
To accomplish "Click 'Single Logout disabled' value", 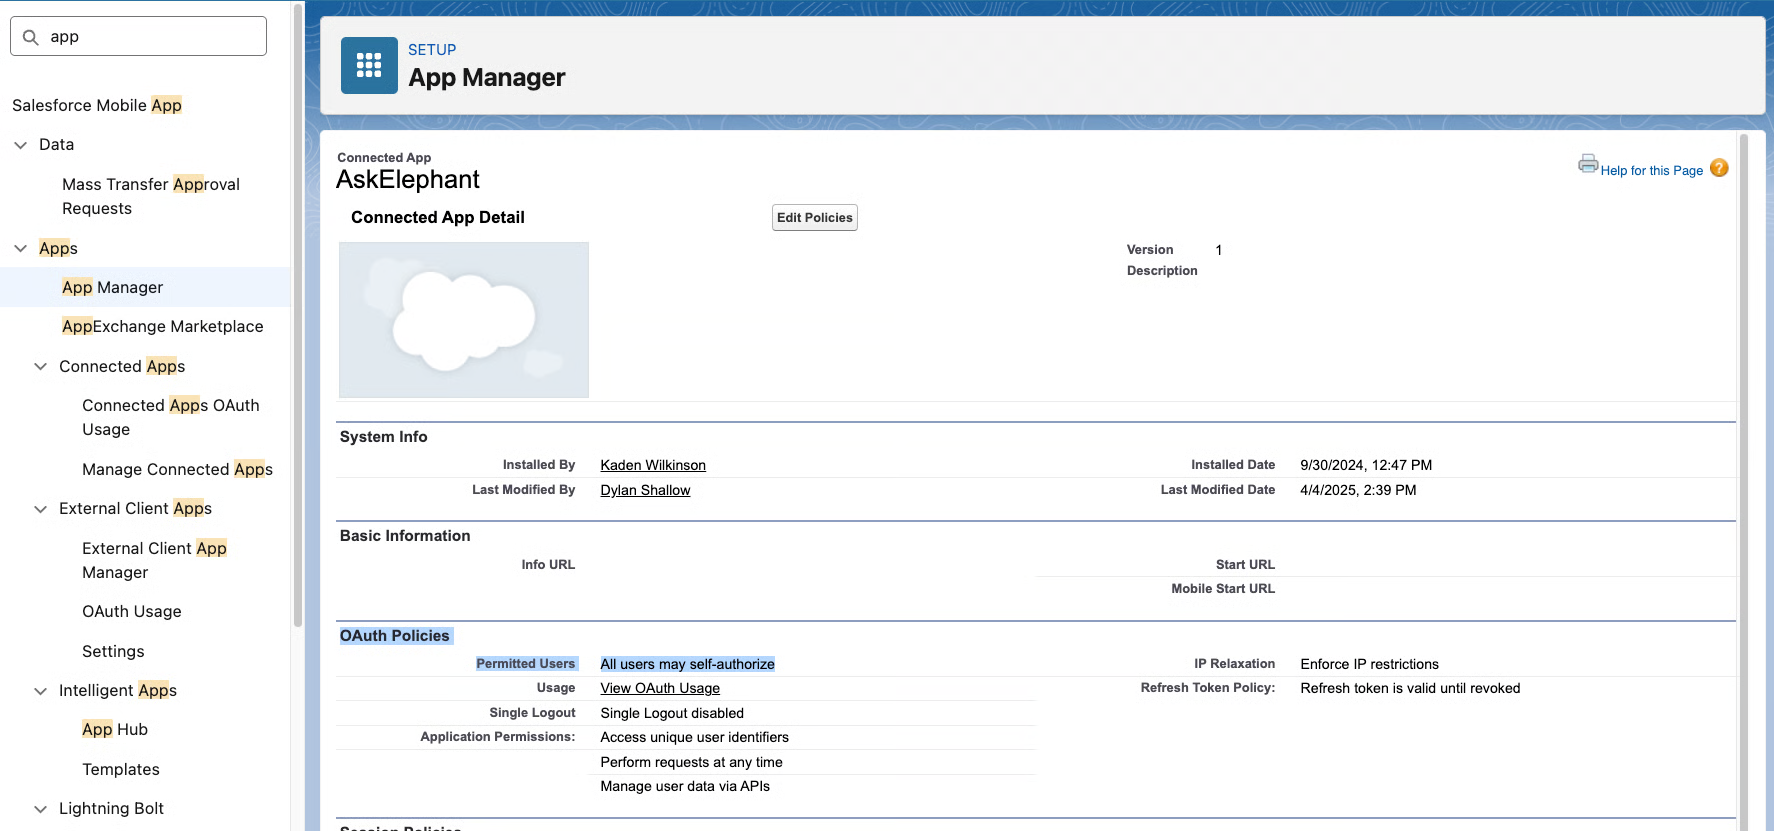I will coord(672,713).
